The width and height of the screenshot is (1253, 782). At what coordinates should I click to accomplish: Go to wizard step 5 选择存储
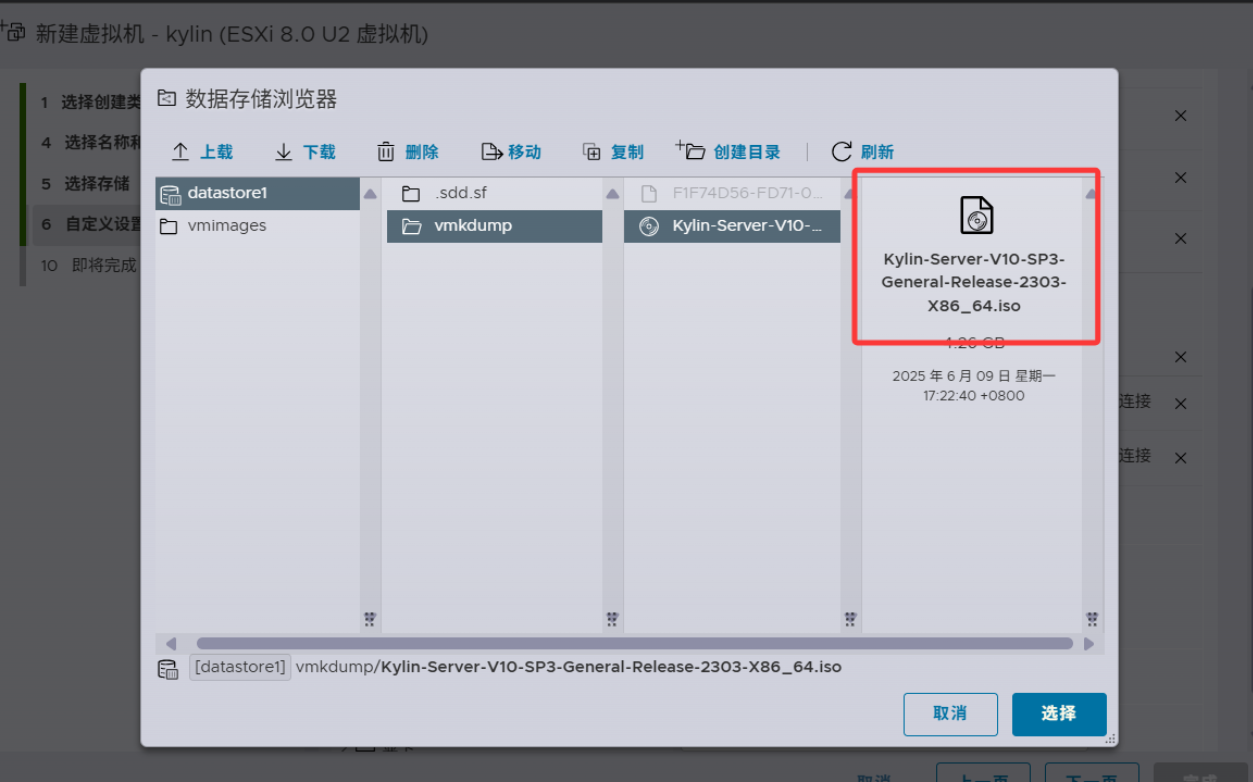coord(96,184)
